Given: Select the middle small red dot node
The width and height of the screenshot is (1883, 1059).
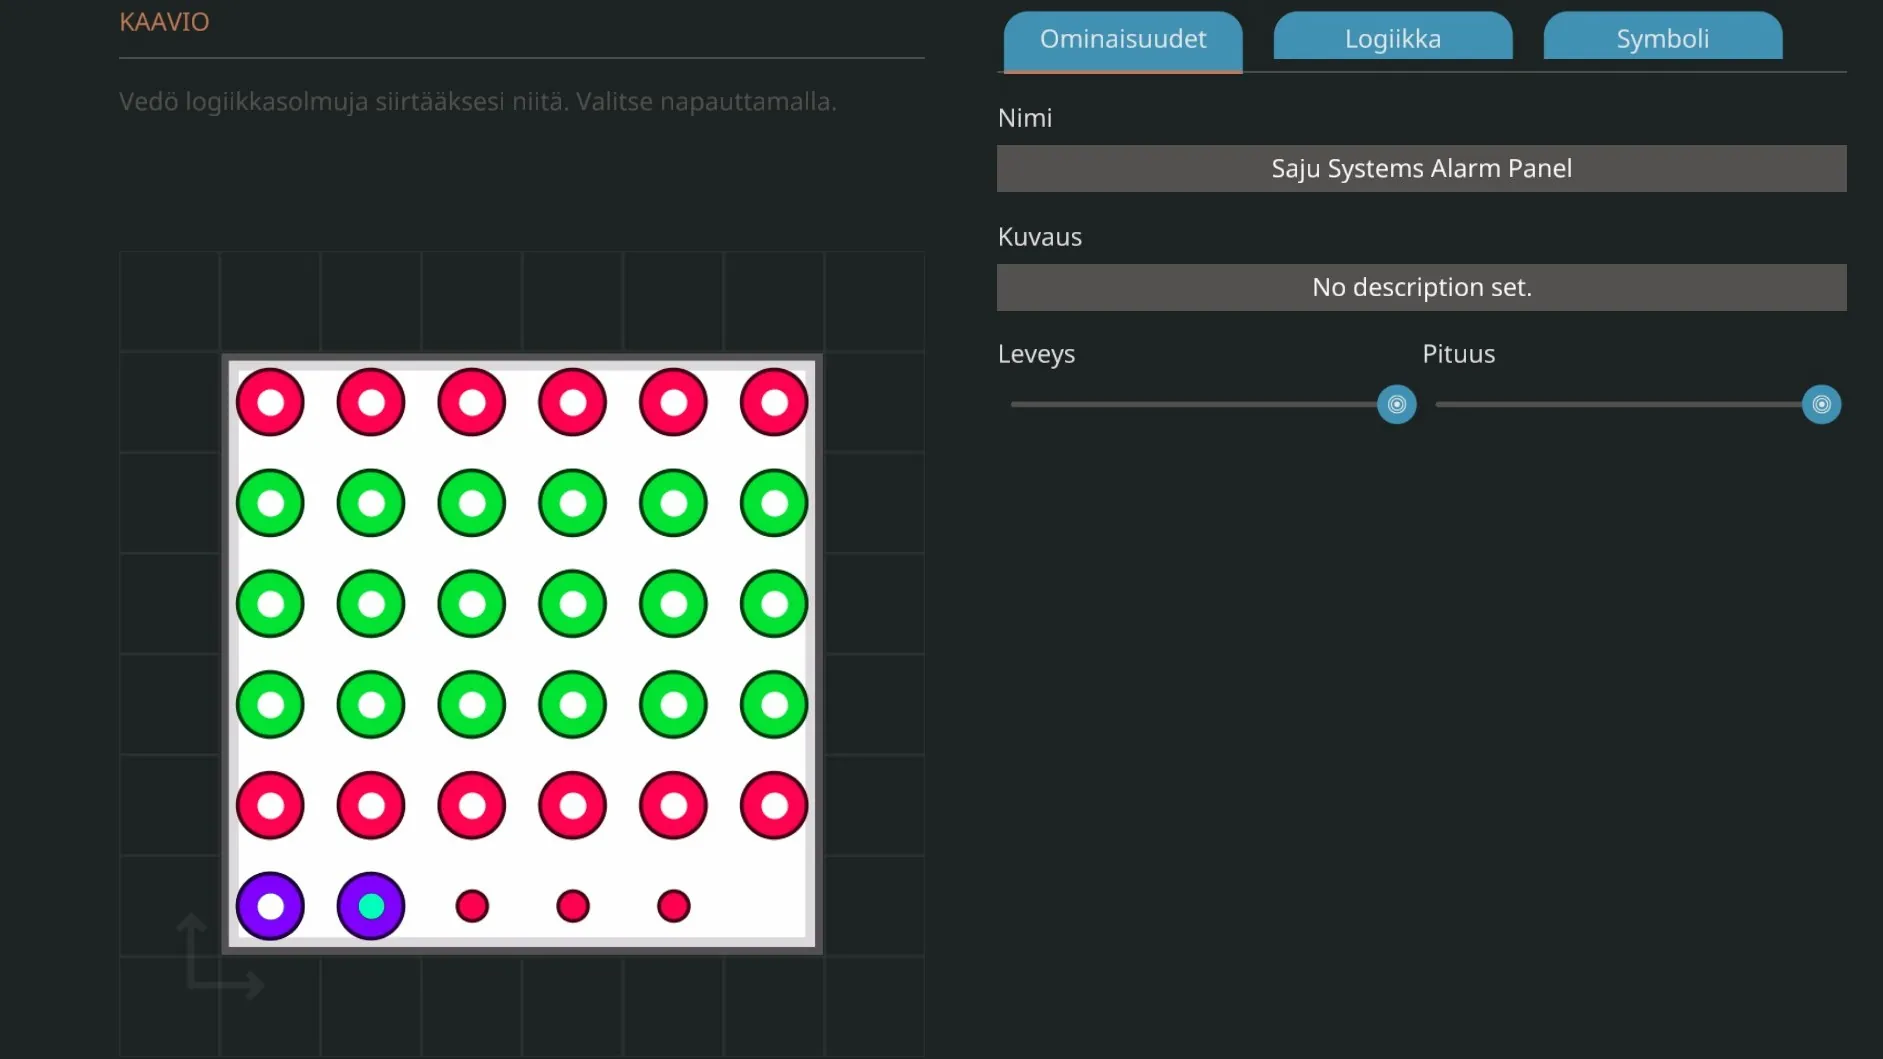Looking at the screenshot, I should tap(573, 906).
